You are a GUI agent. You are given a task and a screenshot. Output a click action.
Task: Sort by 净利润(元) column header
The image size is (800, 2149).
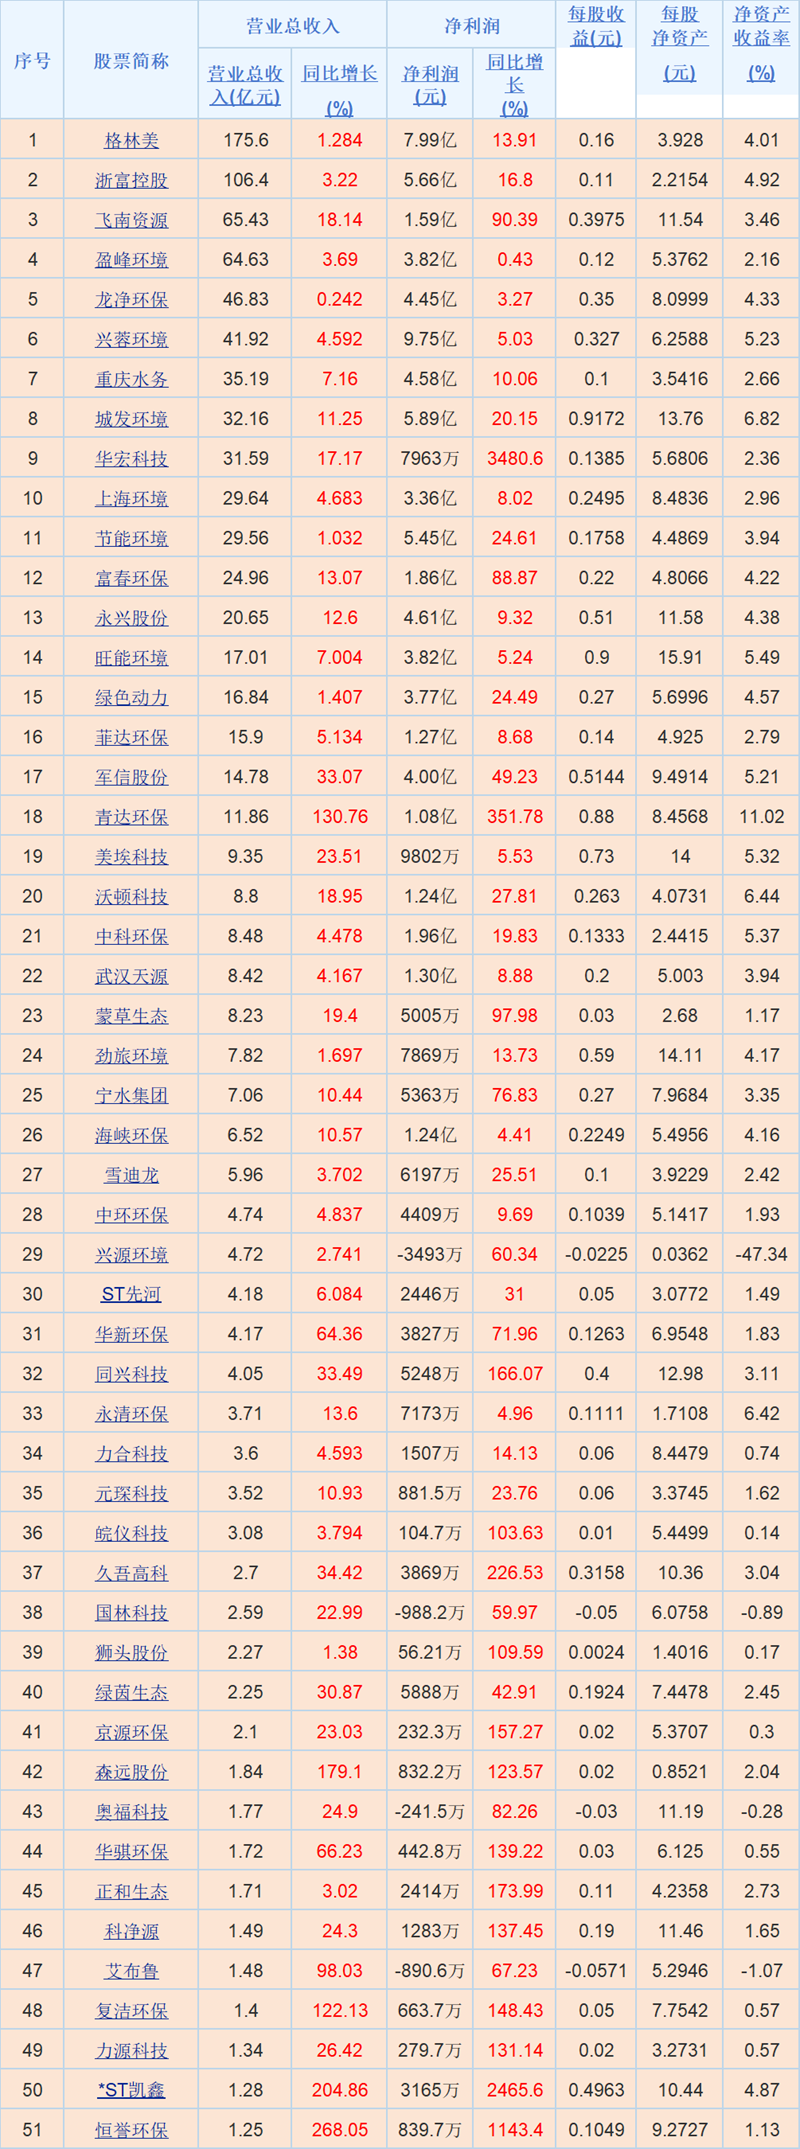point(430,86)
